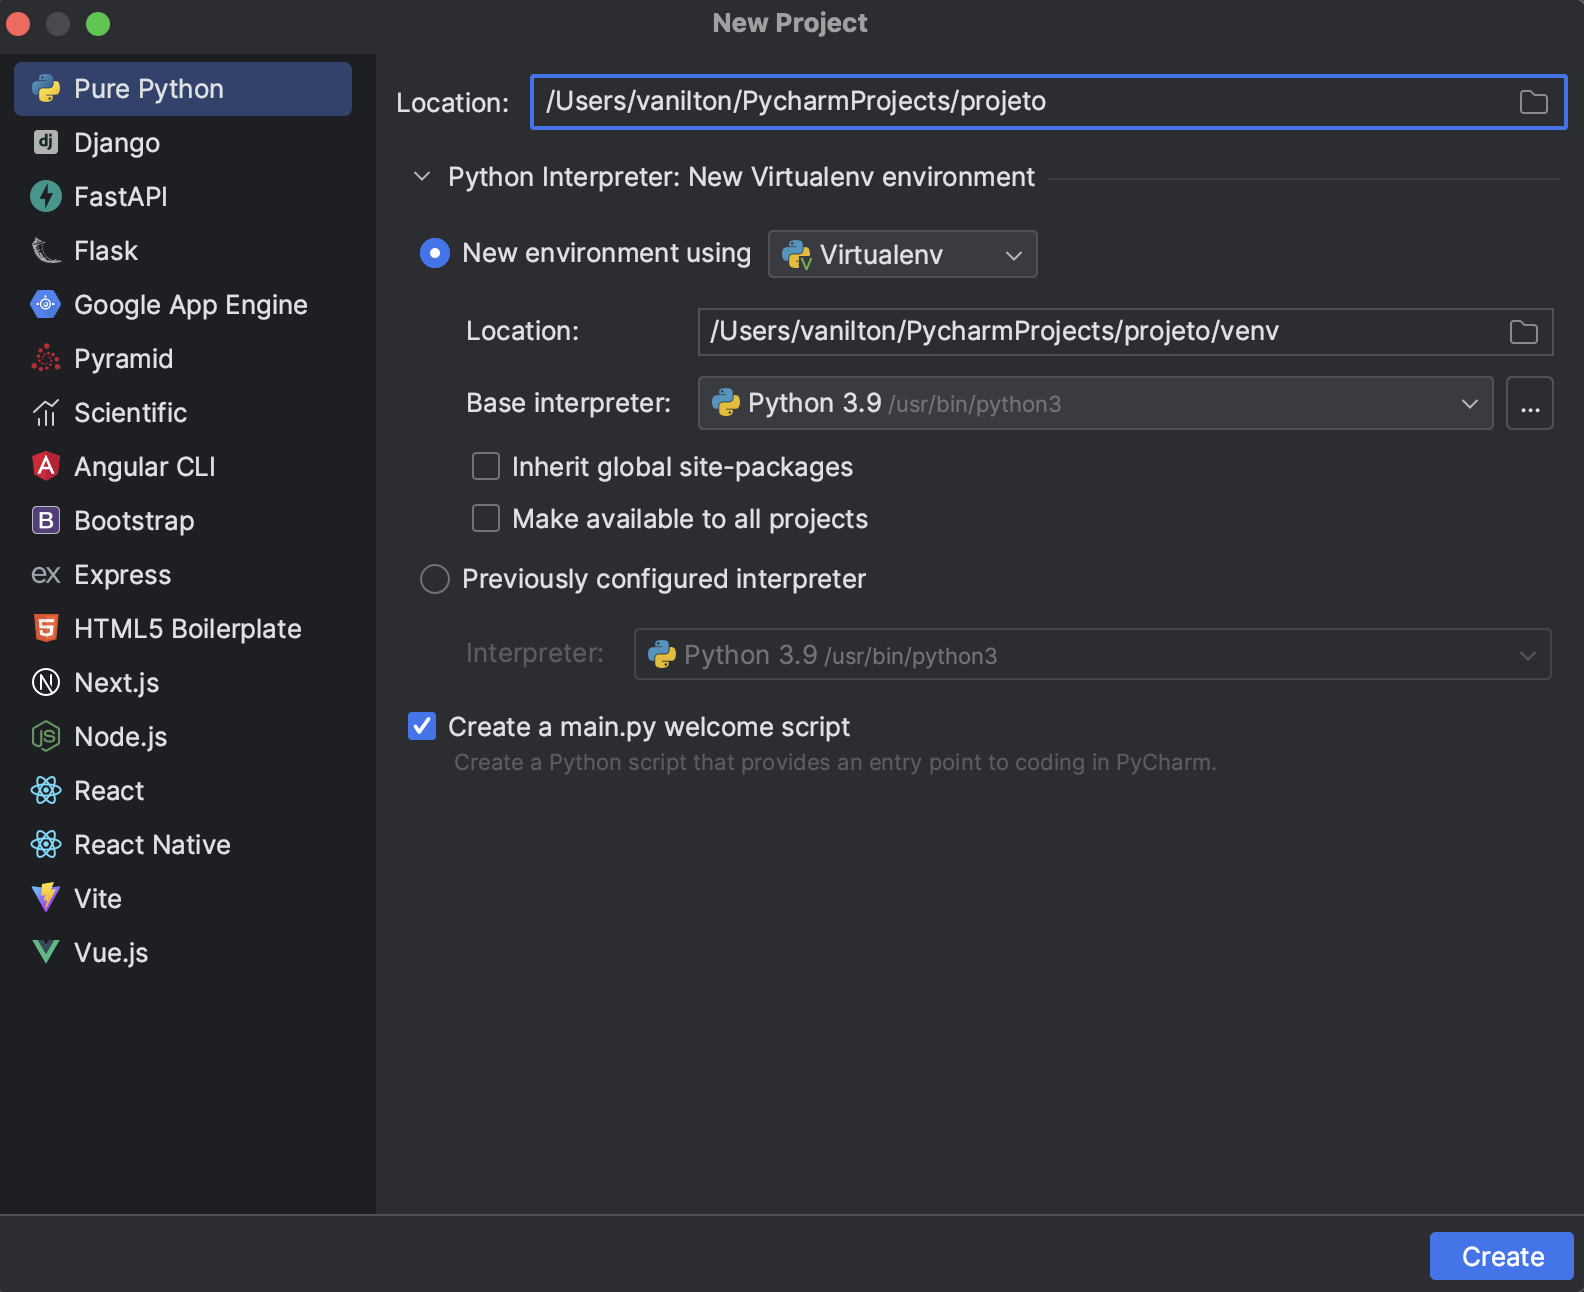Select Flask project type
The height and width of the screenshot is (1292, 1584).
(x=183, y=251)
